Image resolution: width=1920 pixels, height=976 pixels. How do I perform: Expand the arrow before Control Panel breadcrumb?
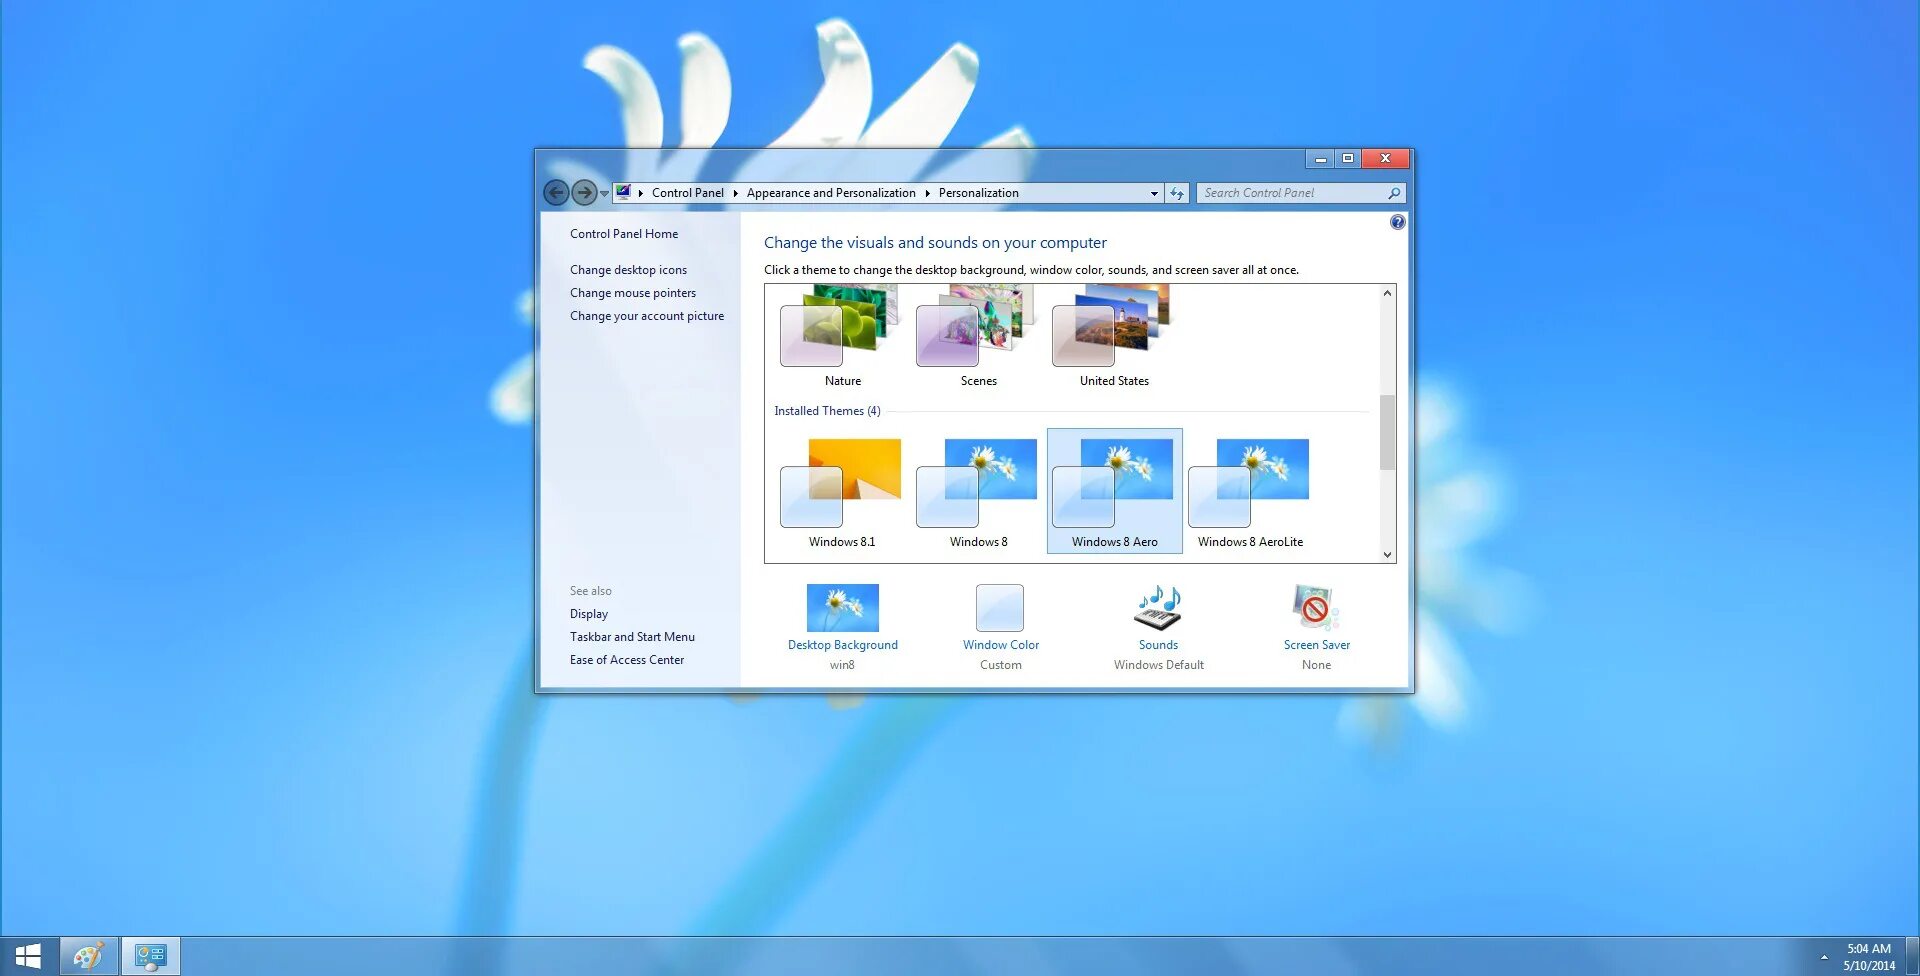640,193
